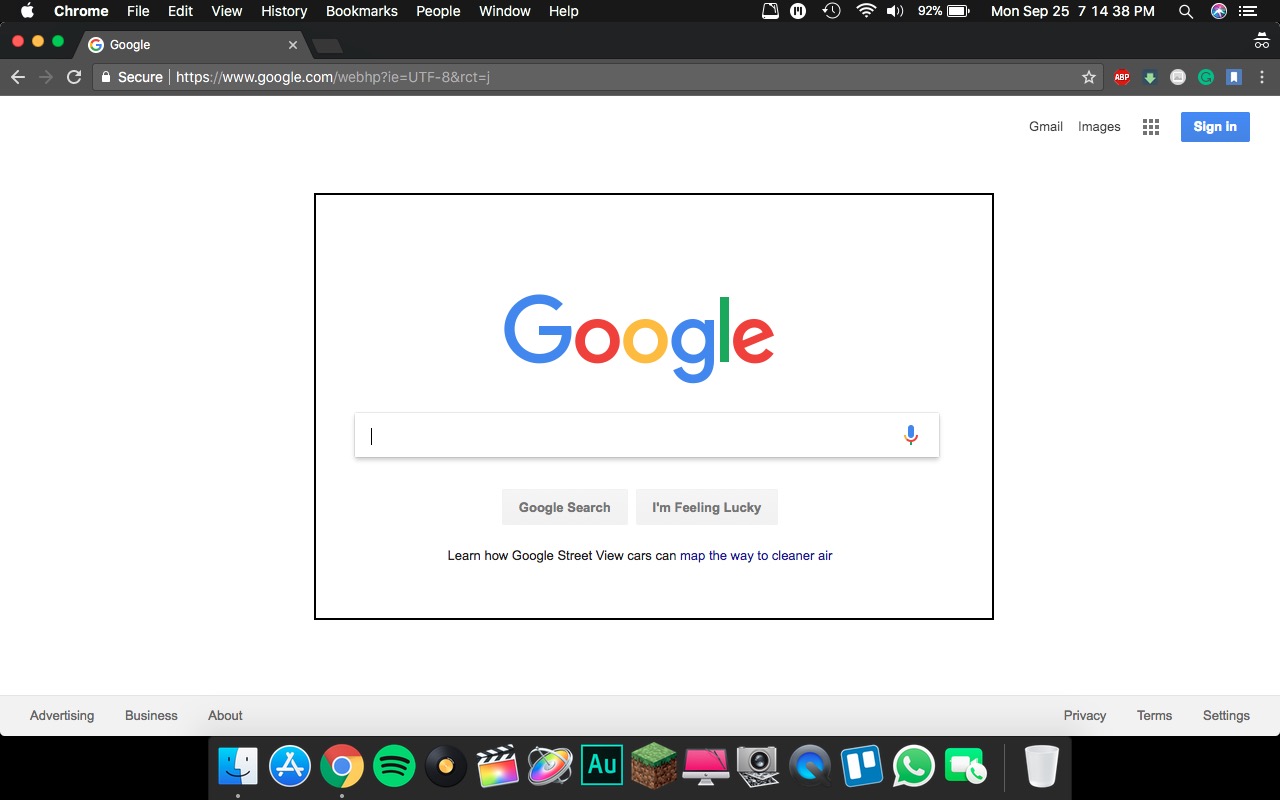Open Spotify from the Dock
This screenshot has height=800, width=1280.
(394, 764)
